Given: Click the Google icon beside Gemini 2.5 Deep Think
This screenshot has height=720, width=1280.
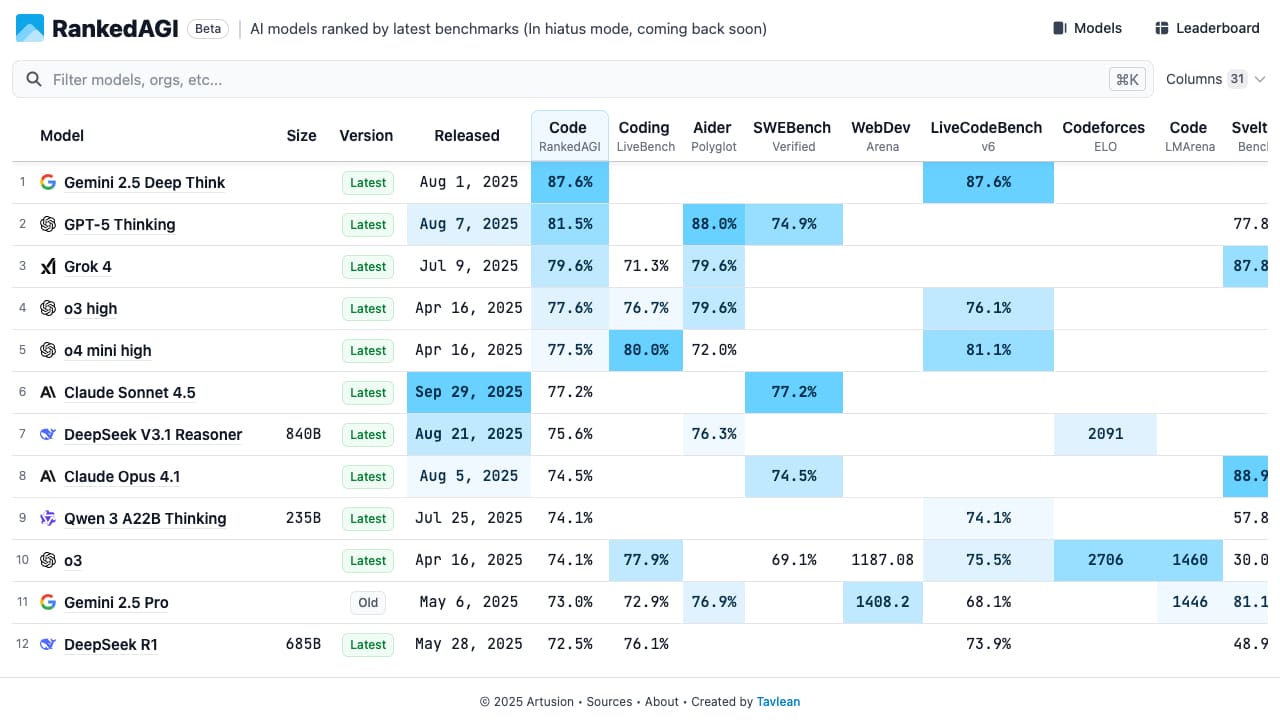Looking at the screenshot, I should (x=48, y=182).
